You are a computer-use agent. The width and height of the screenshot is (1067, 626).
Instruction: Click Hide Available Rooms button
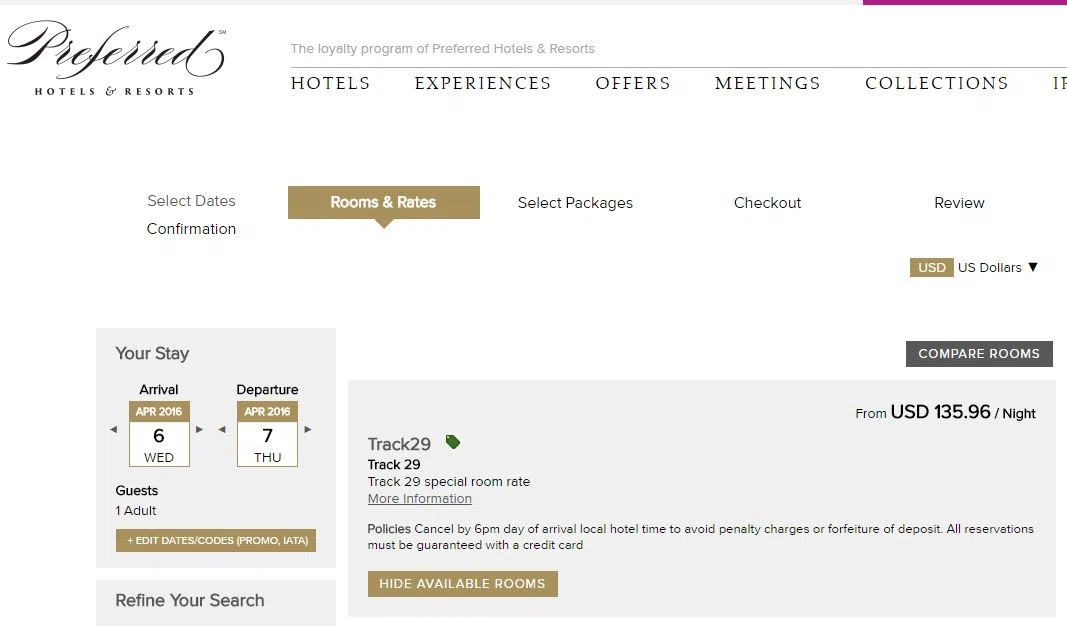463,584
